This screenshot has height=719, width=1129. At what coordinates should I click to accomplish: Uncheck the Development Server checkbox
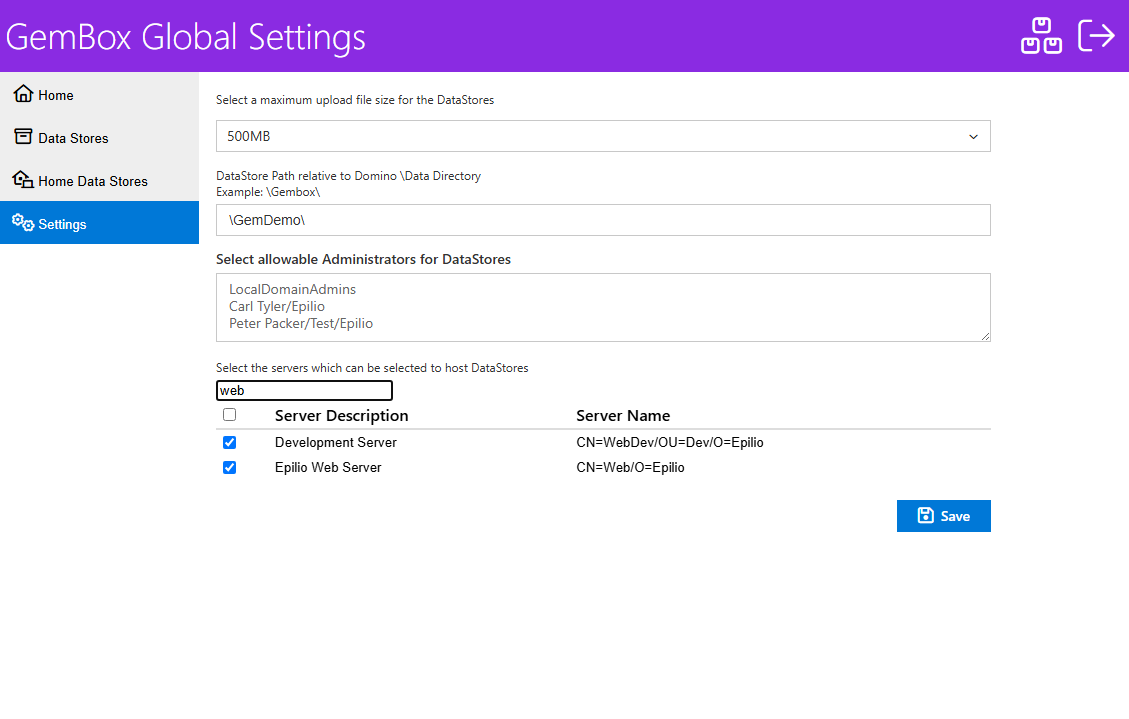(x=230, y=442)
